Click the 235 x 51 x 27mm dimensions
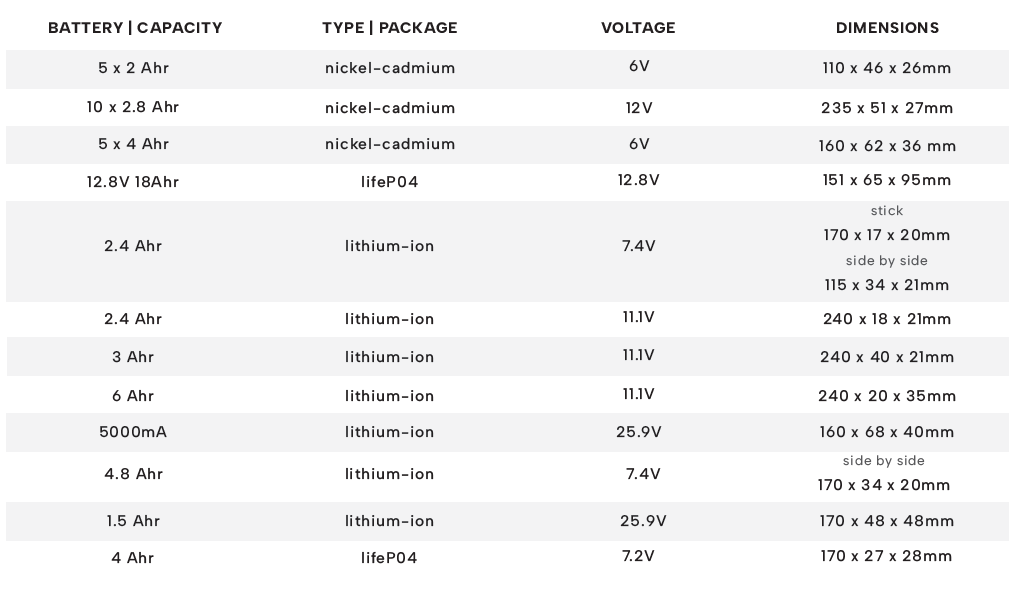This screenshot has width=1015, height=592. pyautogui.click(x=887, y=108)
